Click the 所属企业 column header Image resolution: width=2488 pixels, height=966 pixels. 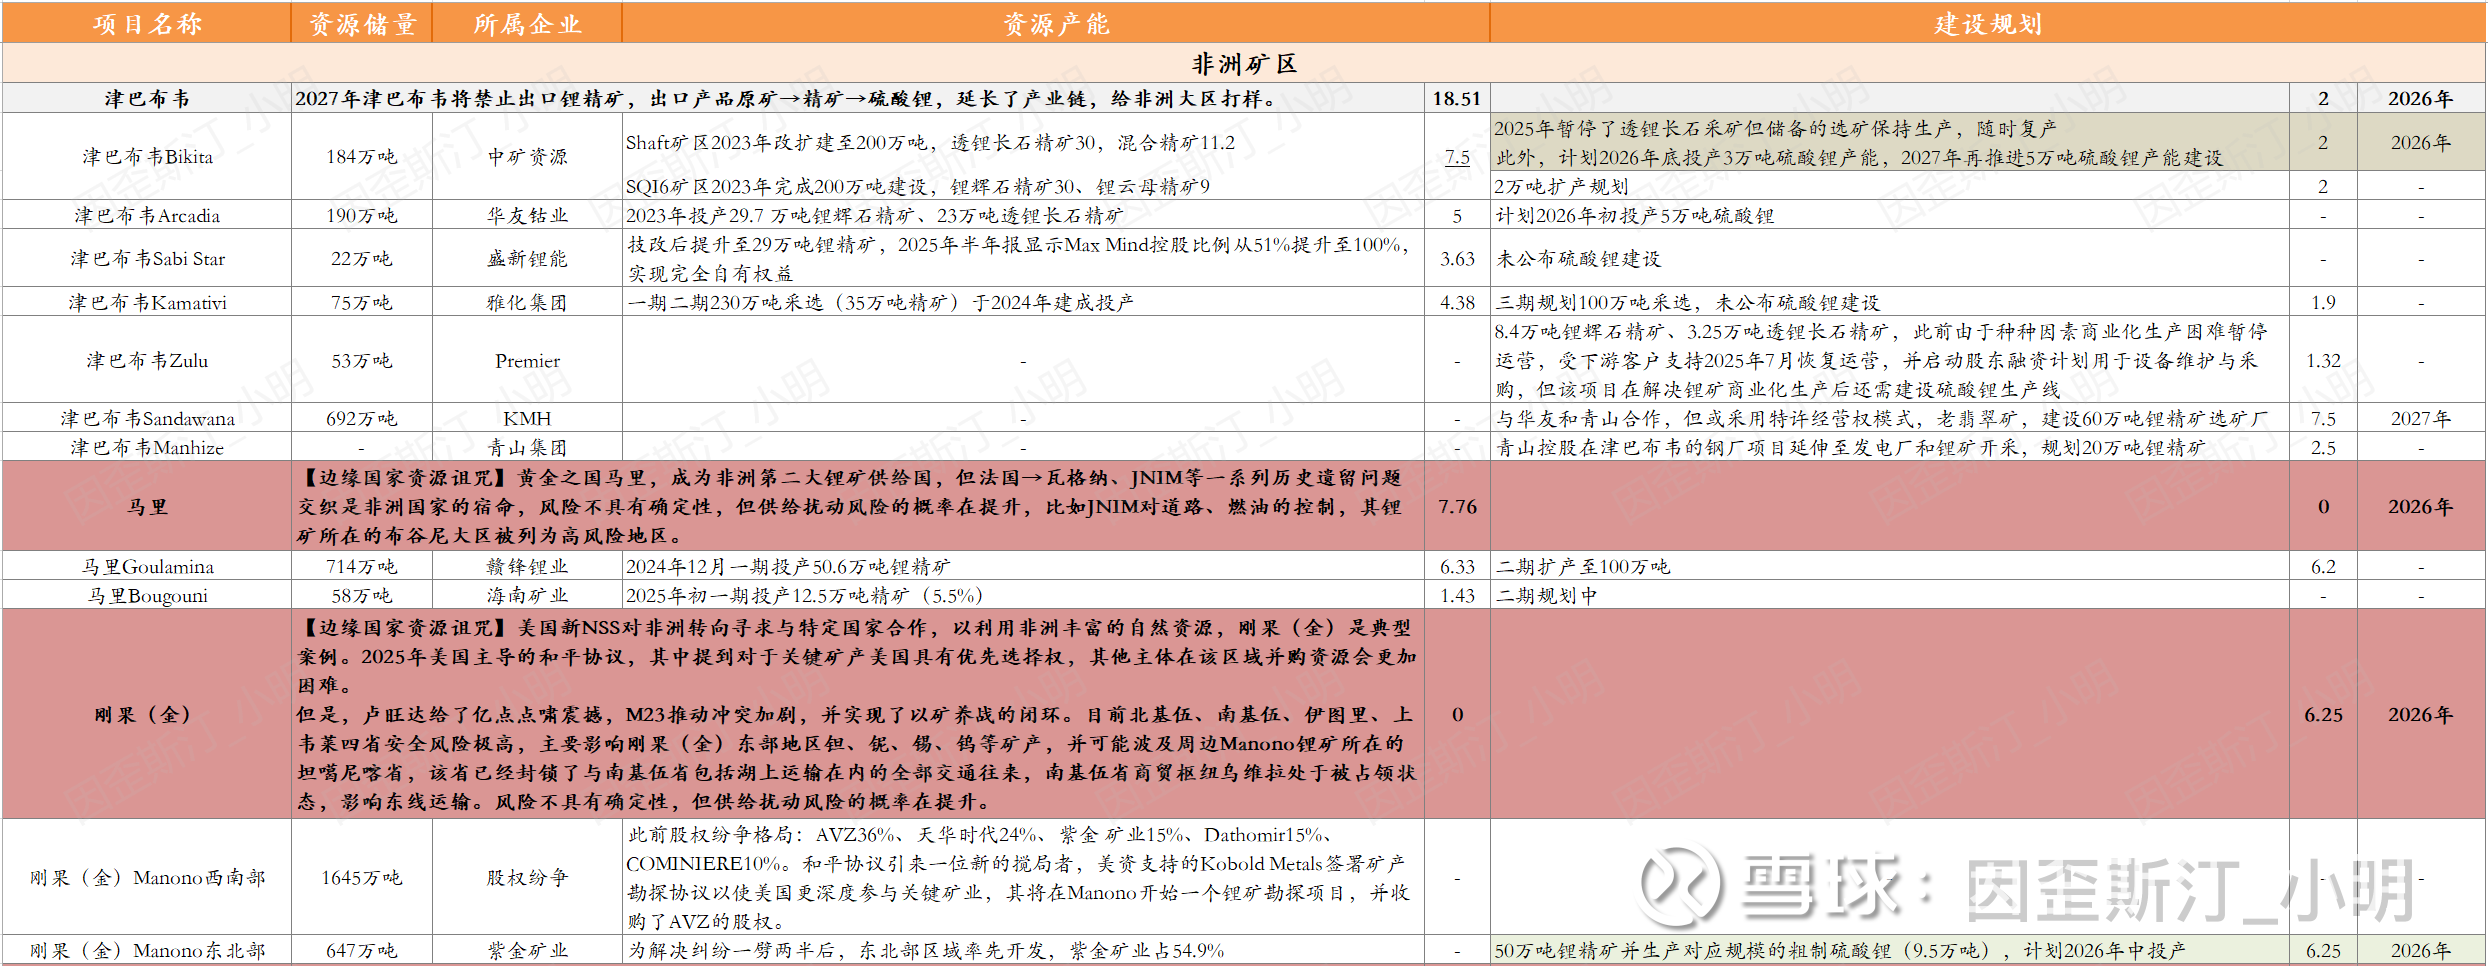[x=527, y=23]
